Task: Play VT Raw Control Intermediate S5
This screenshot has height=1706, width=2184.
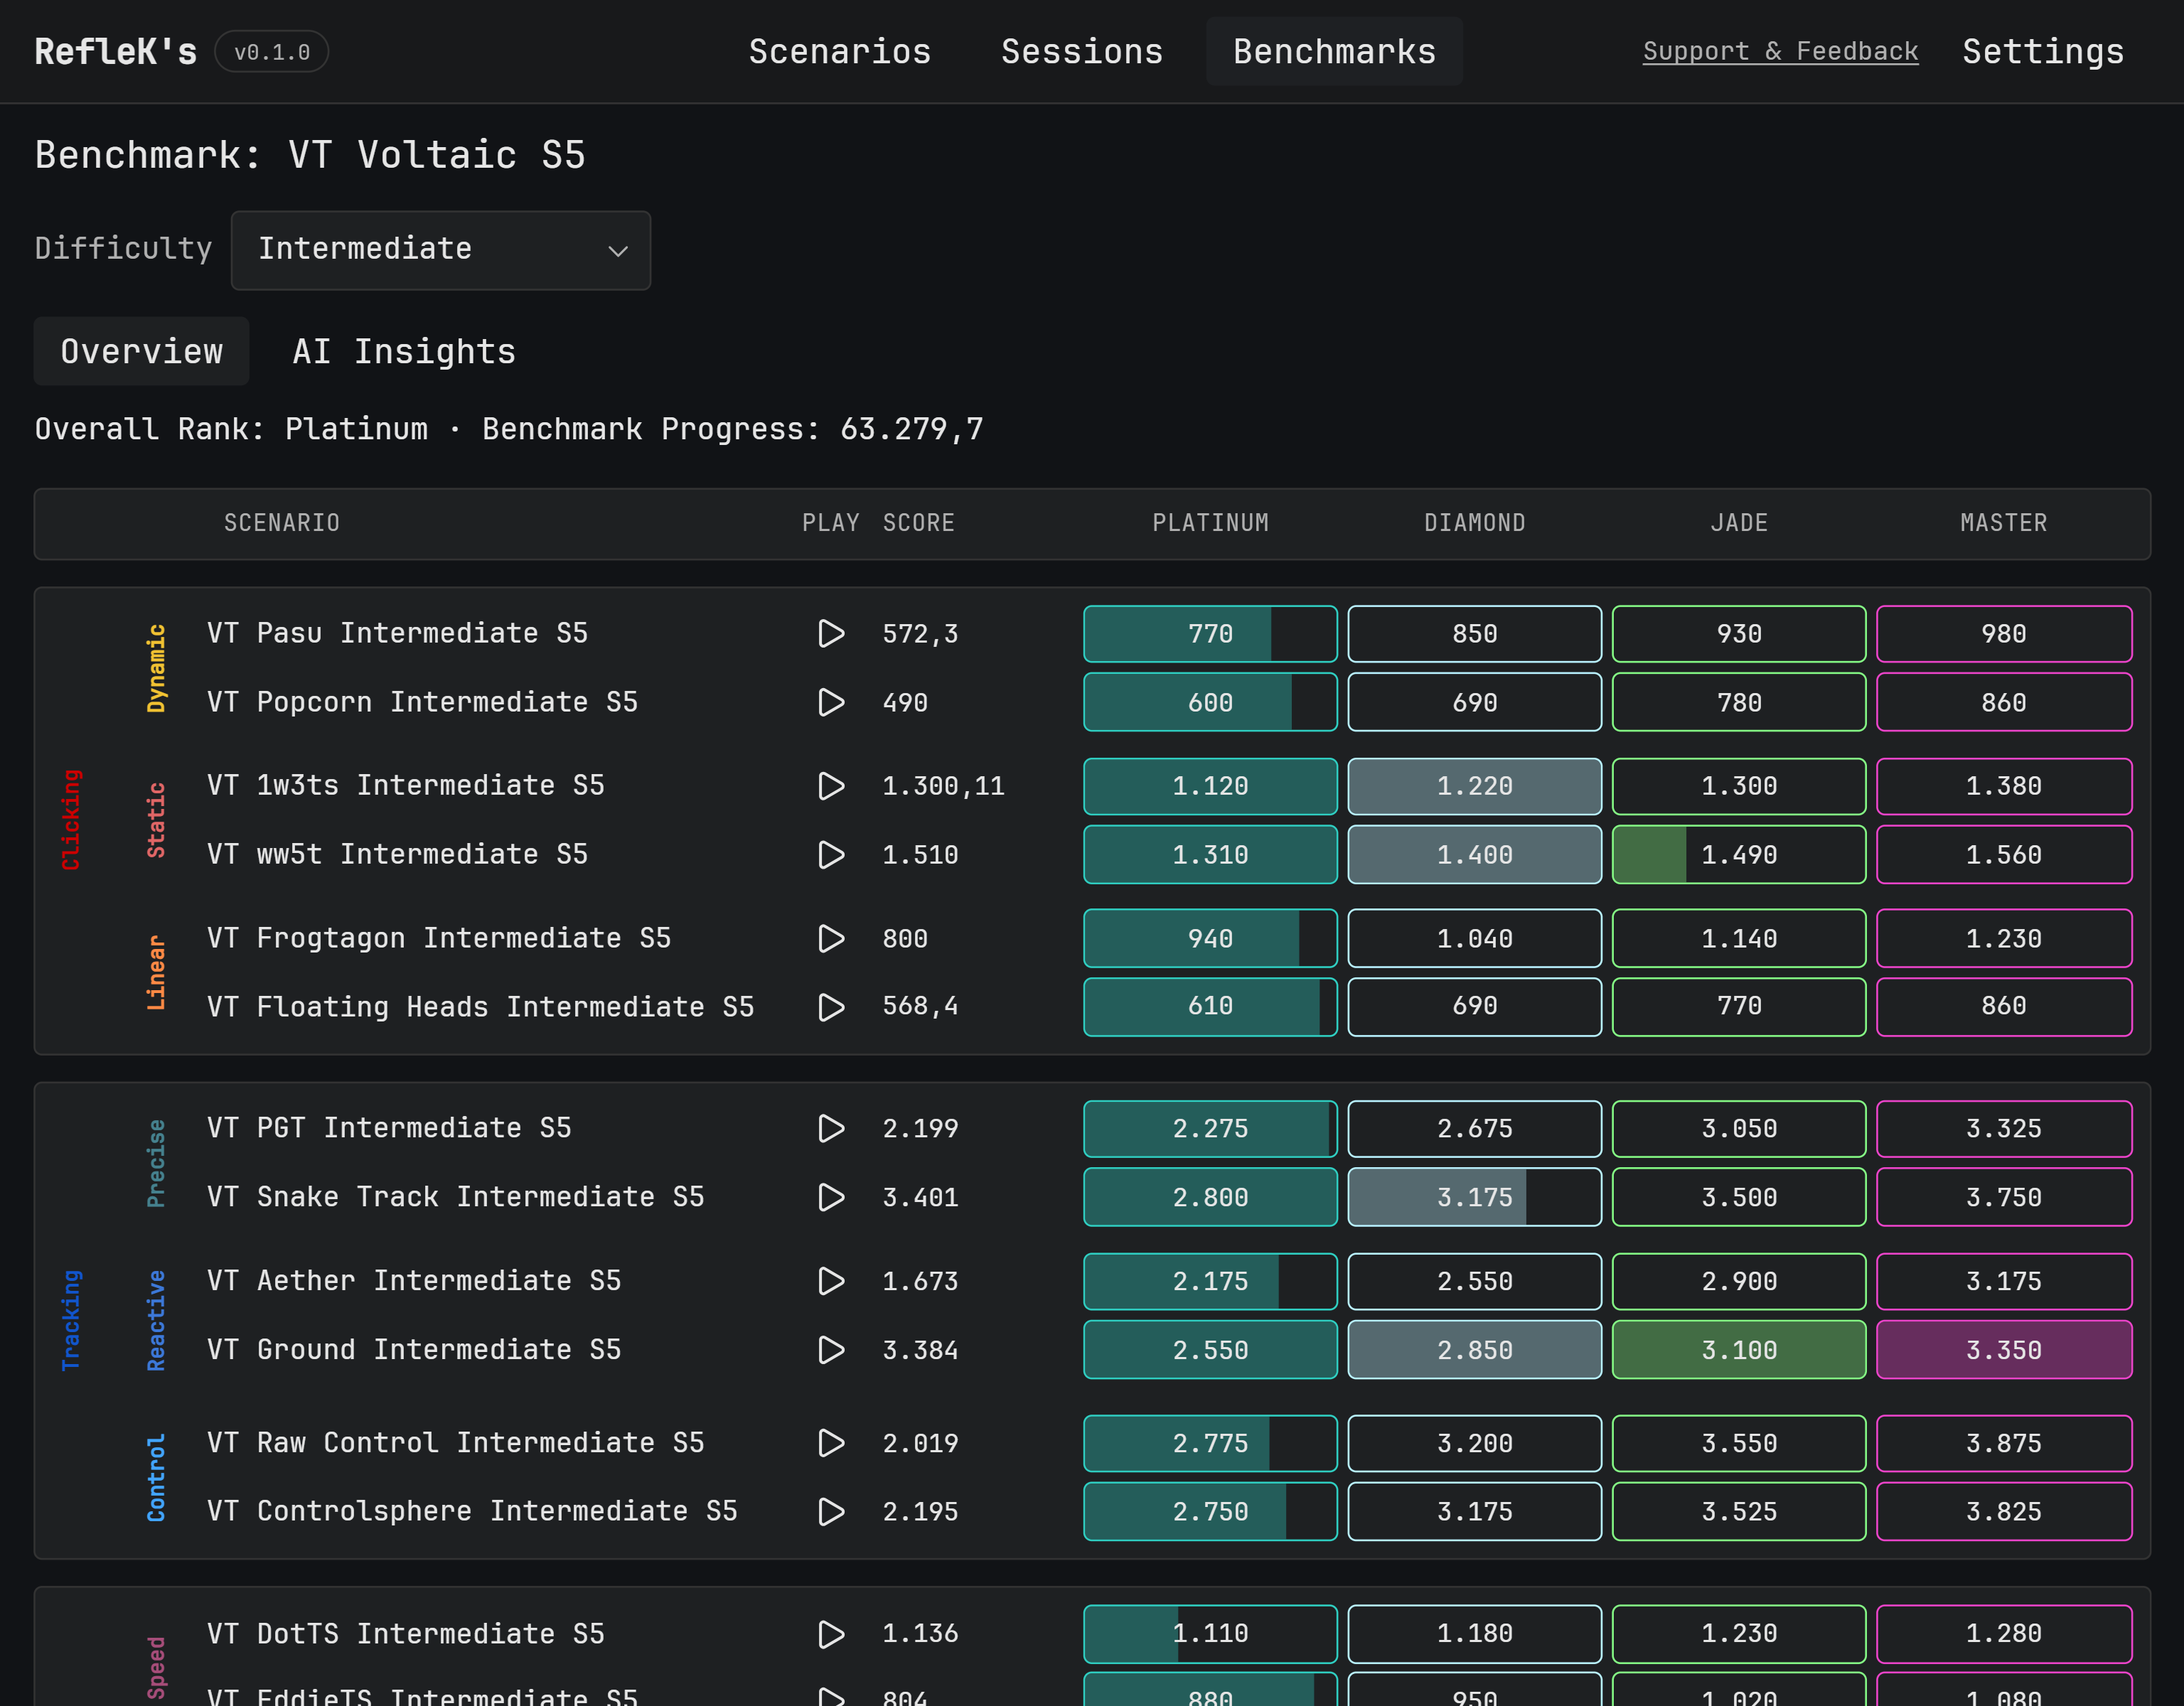Action: [831, 1443]
